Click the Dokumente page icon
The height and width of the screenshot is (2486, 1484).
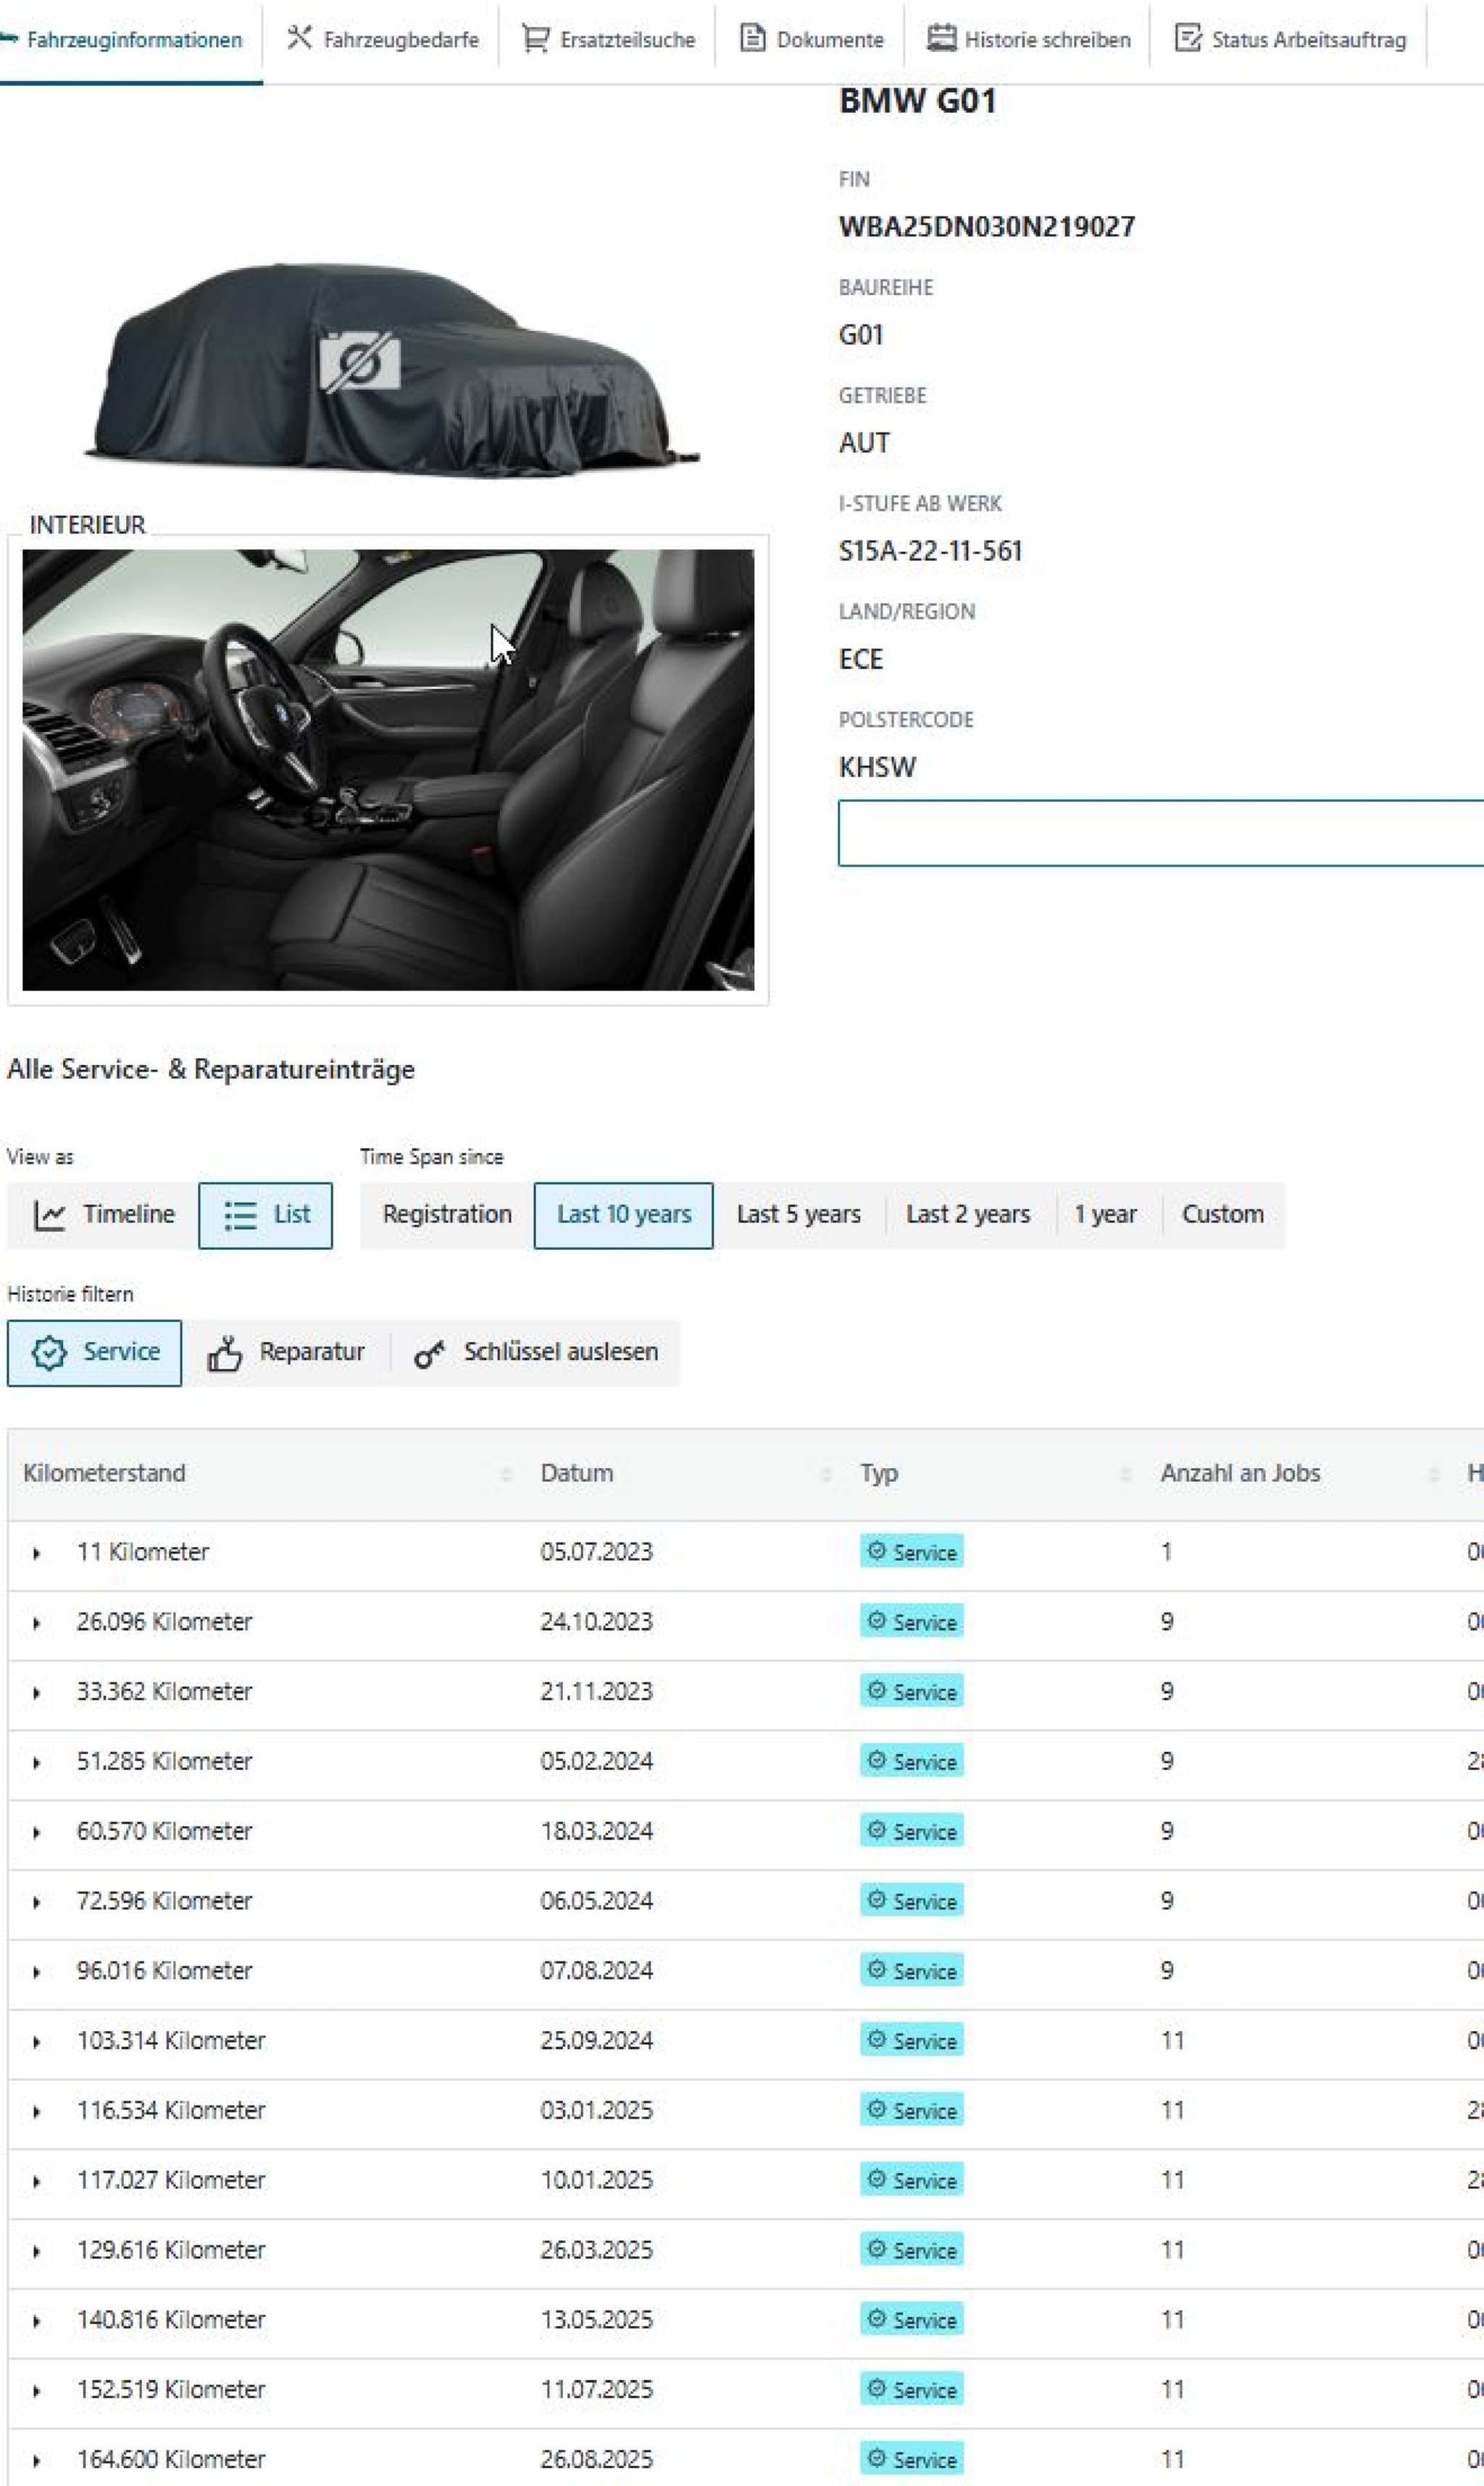pos(752,38)
